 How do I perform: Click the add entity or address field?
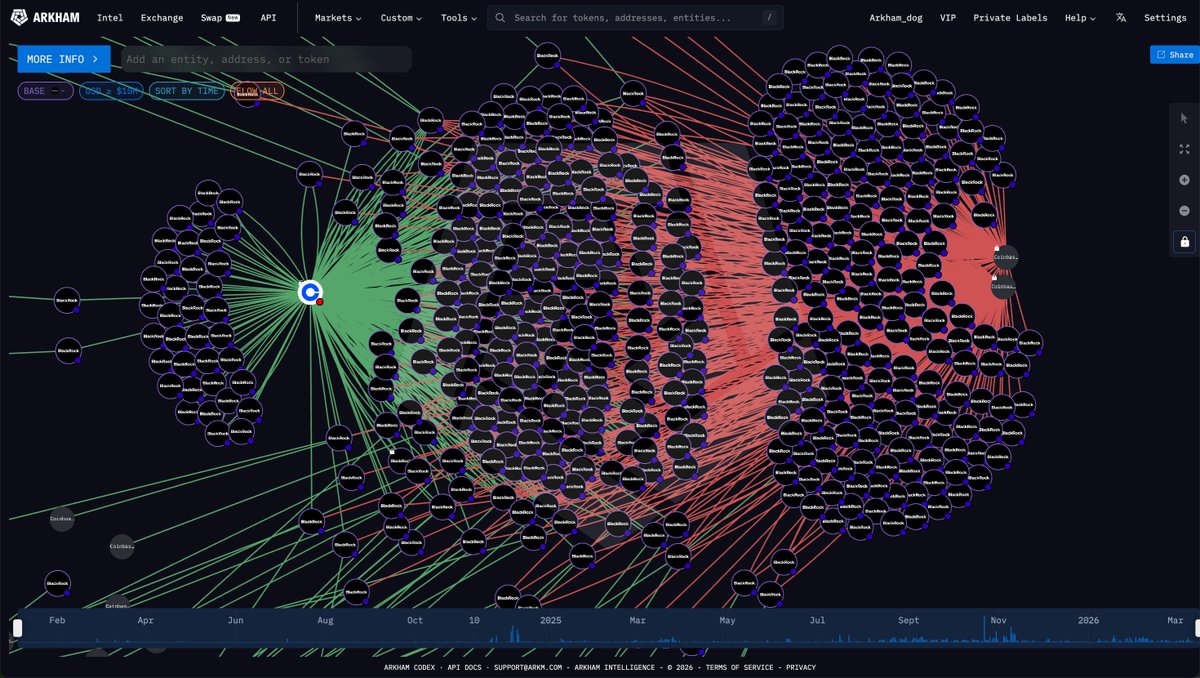coord(265,59)
